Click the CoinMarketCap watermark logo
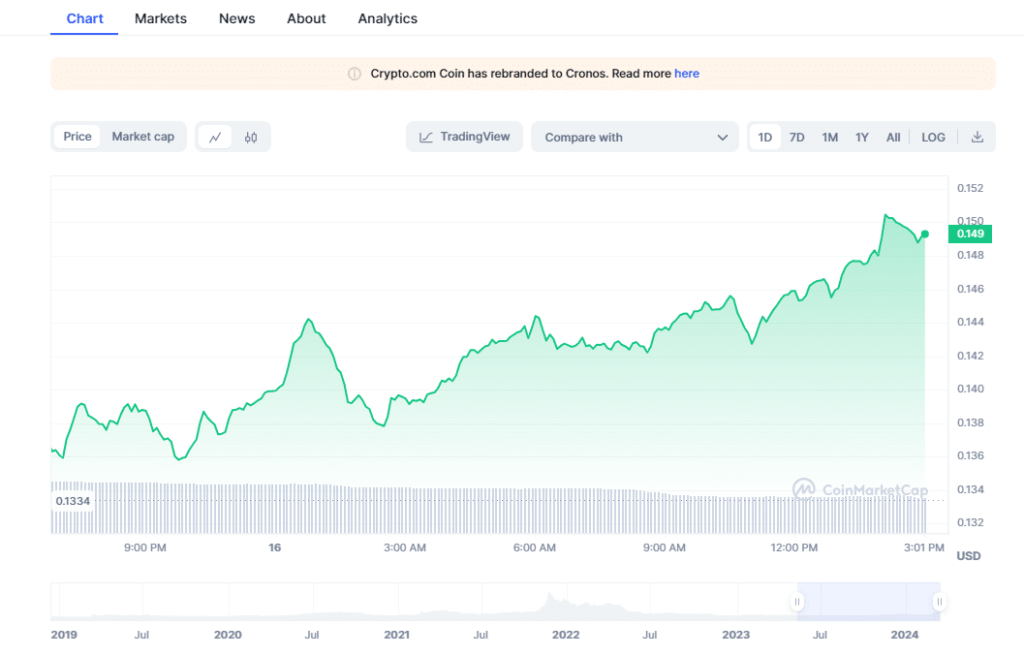 coord(804,488)
